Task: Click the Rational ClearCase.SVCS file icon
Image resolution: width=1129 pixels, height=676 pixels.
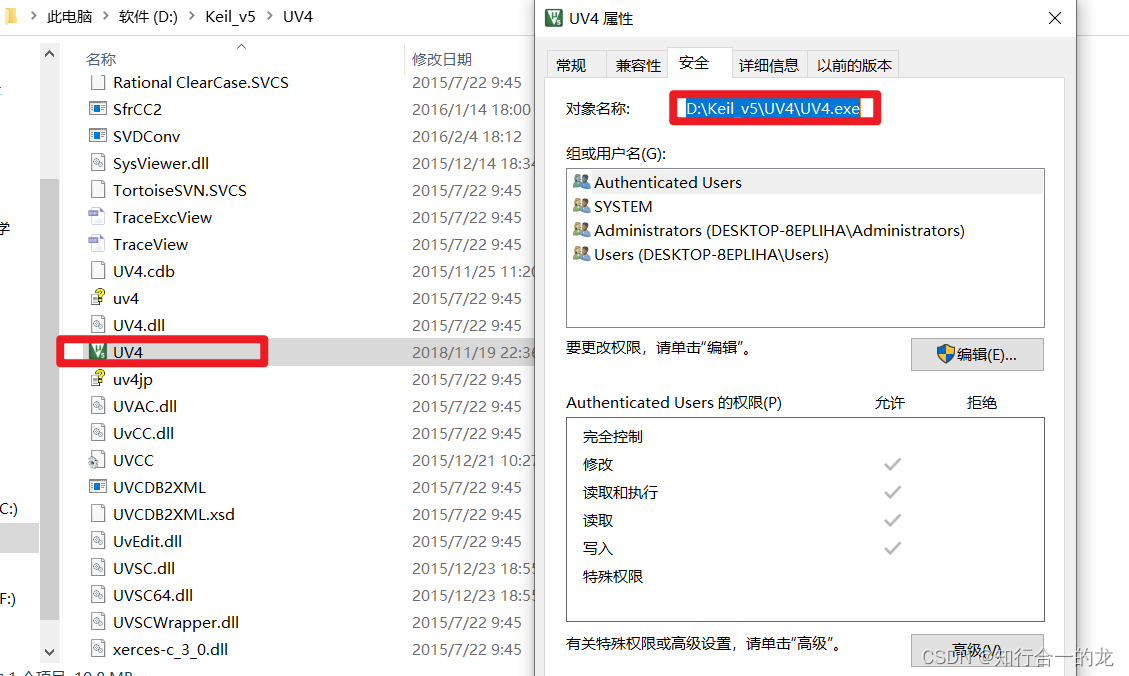Action: tap(98, 82)
